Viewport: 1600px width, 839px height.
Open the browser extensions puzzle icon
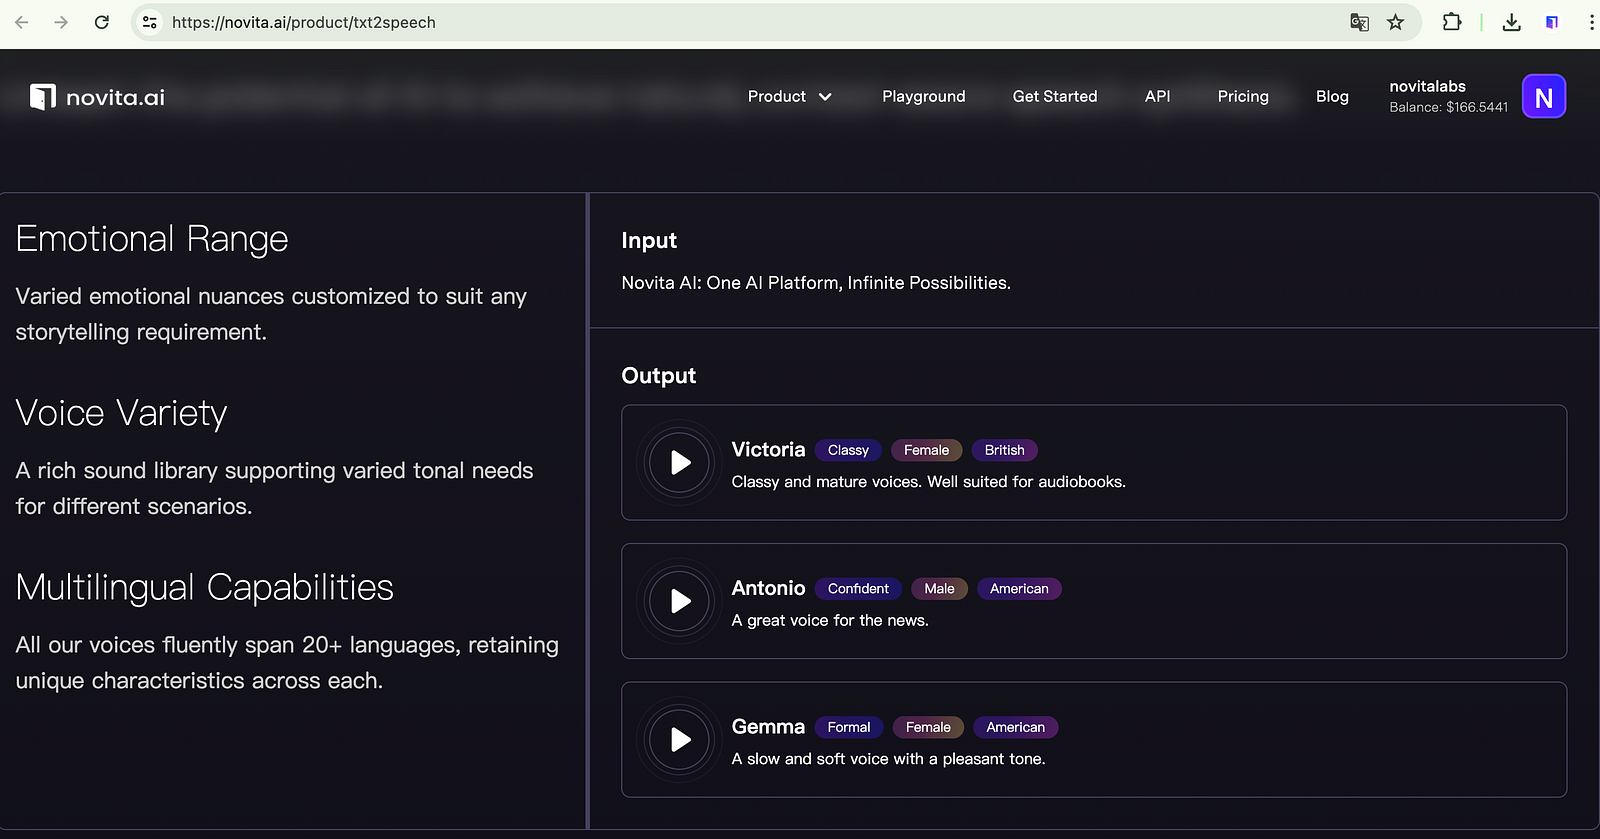tap(1452, 22)
